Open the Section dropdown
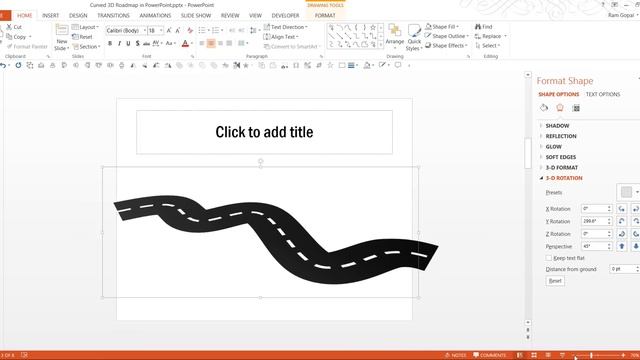The width and height of the screenshot is (640, 360). pos(86,47)
